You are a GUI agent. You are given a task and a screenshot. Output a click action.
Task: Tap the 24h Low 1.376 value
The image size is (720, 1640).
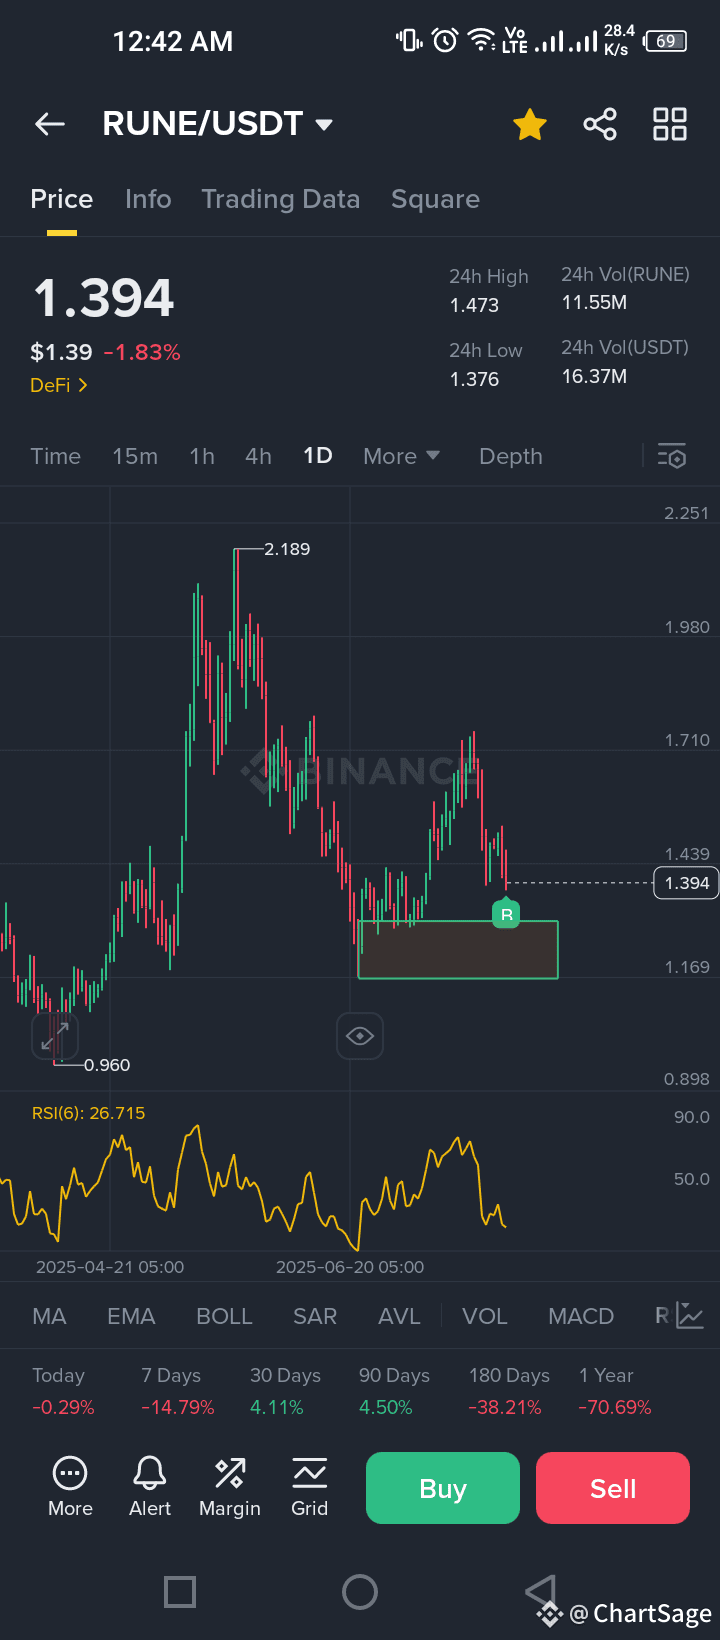(474, 379)
